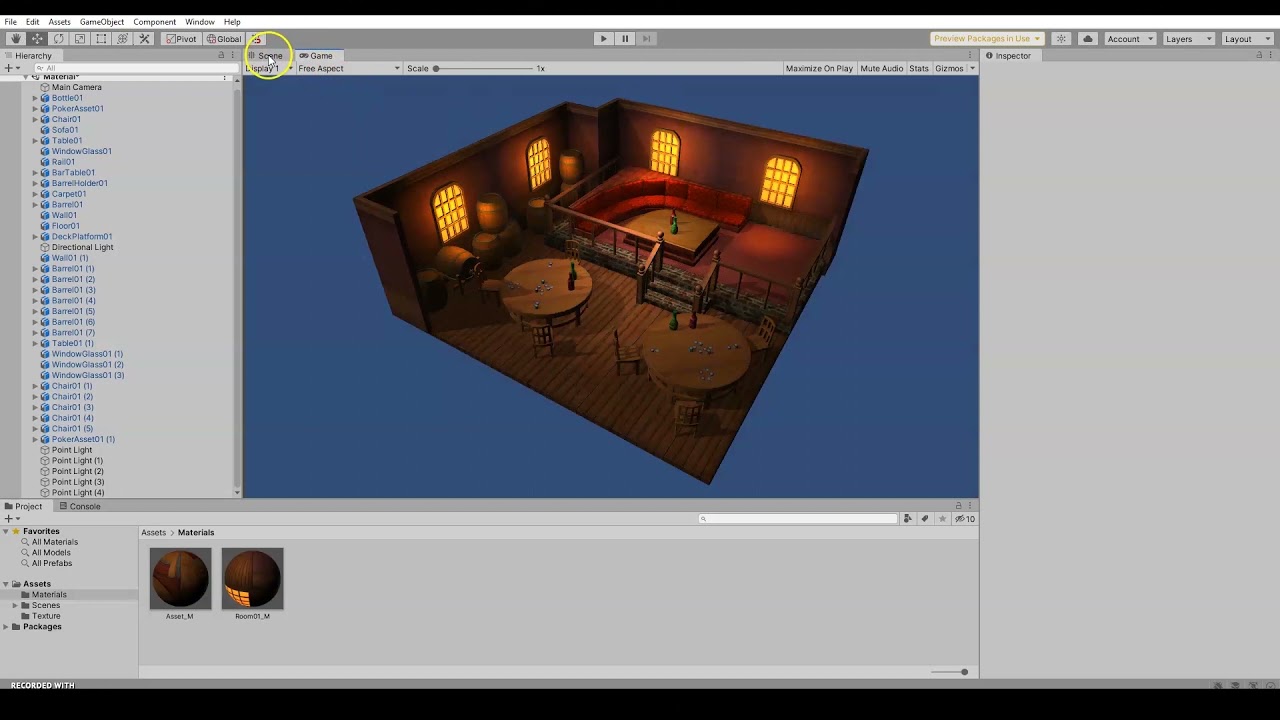Open the Window menu
Image resolution: width=1280 pixels, height=720 pixels.
click(200, 22)
